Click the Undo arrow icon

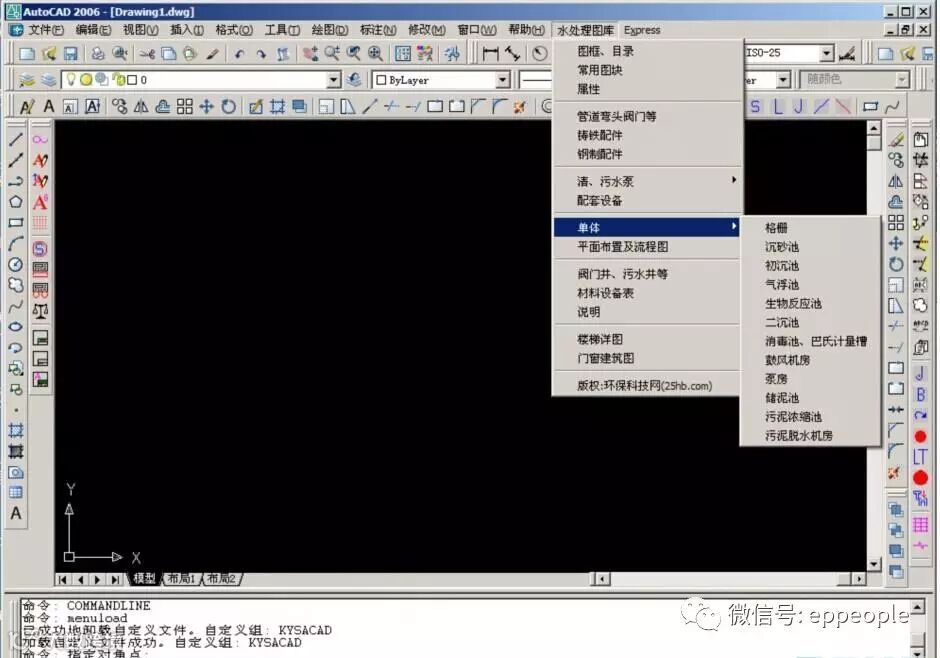(239, 54)
